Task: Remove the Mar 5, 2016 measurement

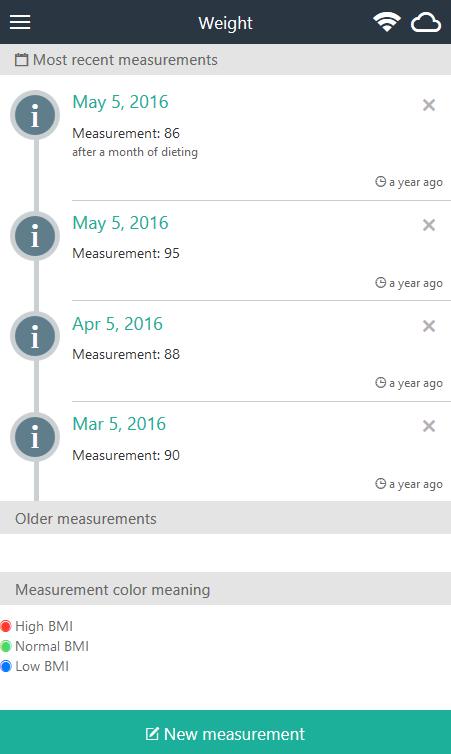Action: coord(429,426)
